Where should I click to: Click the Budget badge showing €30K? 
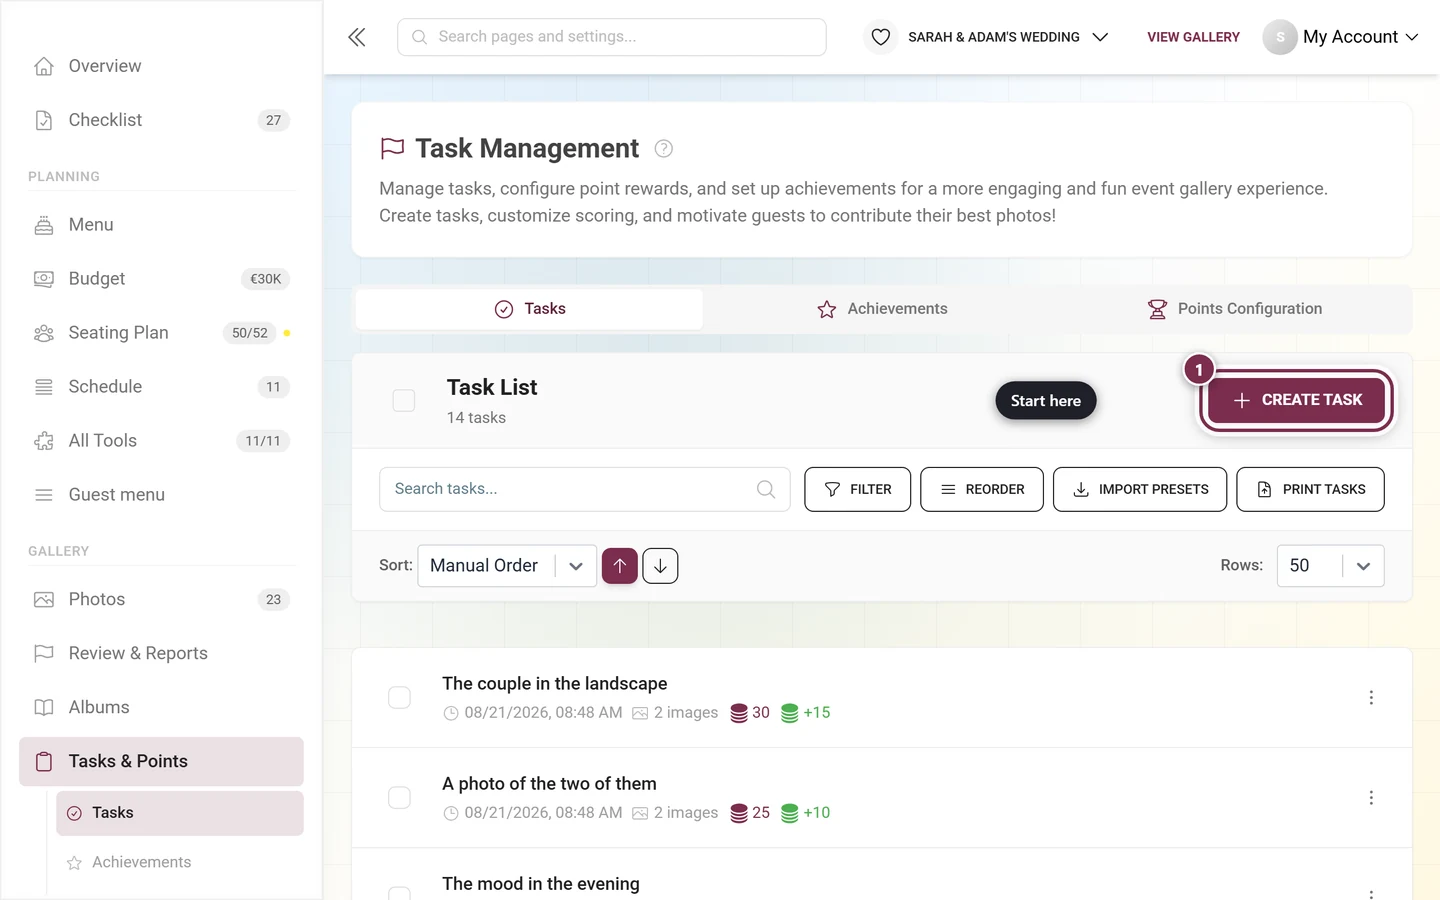pyautogui.click(x=265, y=279)
